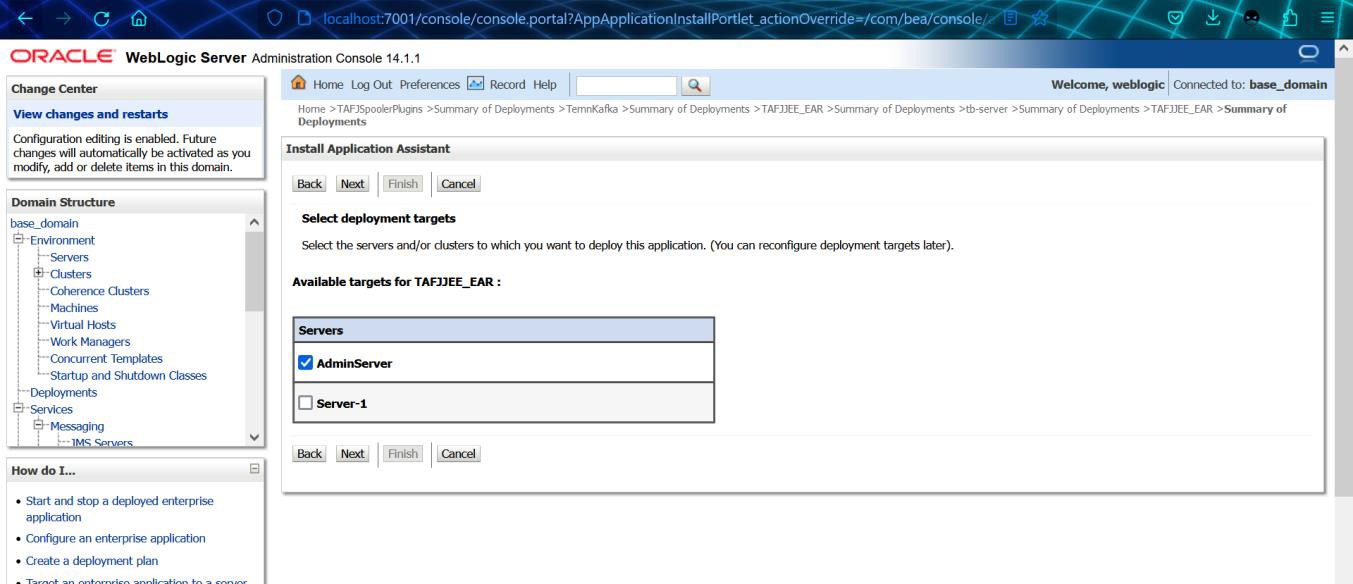The height and width of the screenshot is (584, 1353).
Task: Collapse the Environment tree node
Action: pyautogui.click(x=17, y=240)
